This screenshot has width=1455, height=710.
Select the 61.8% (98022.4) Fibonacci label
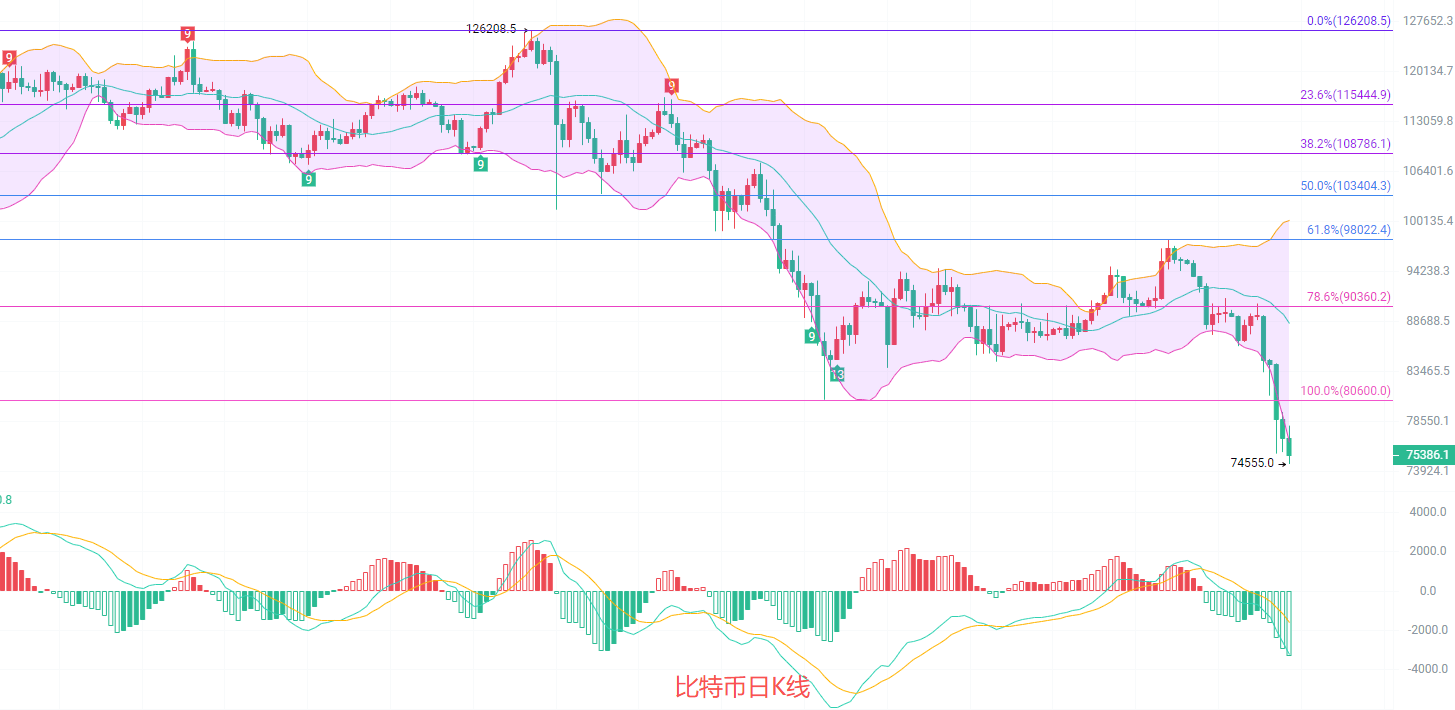1348,230
